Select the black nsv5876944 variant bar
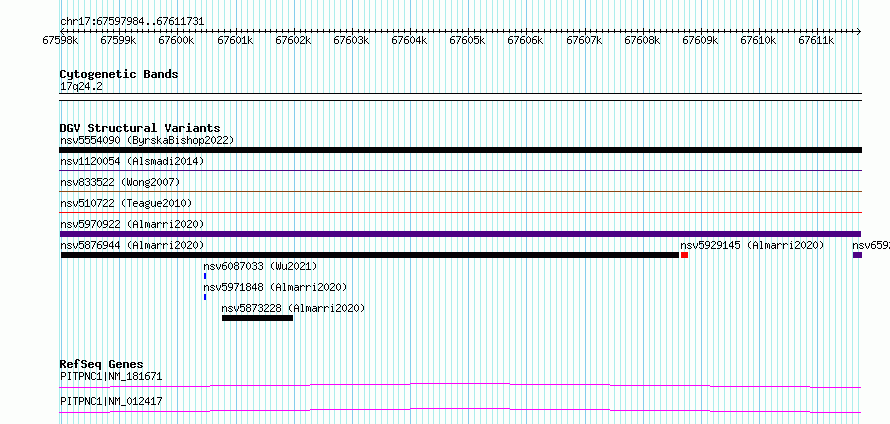This screenshot has height=424, width=890. click(x=370, y=255)
